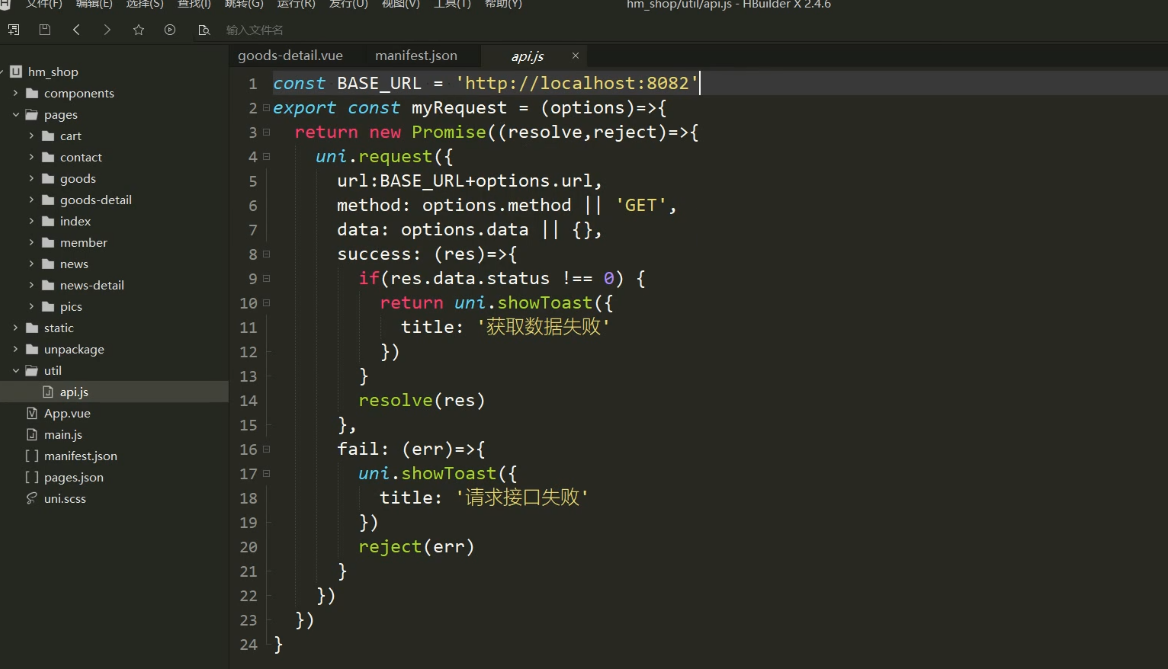Fold code at line 9 marker
Image resolution: width=1168 pixels, height=669 pixels.
click(267, 279)
